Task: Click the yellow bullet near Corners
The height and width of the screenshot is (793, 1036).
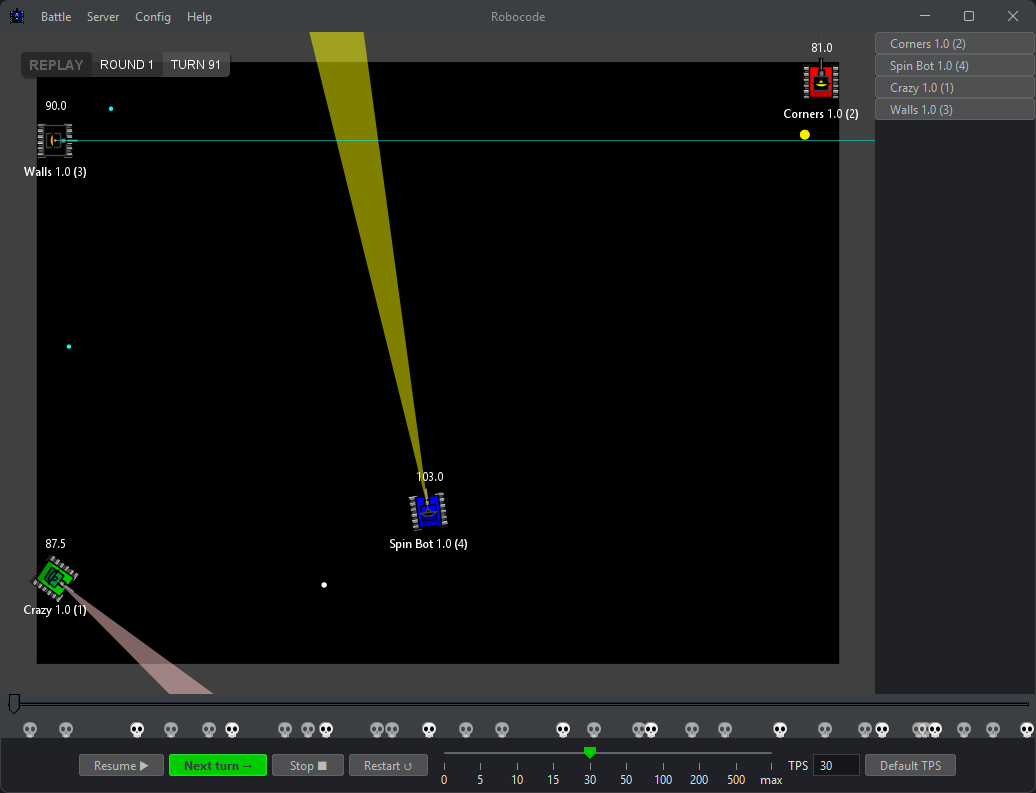Action: [x=804, y=135]
